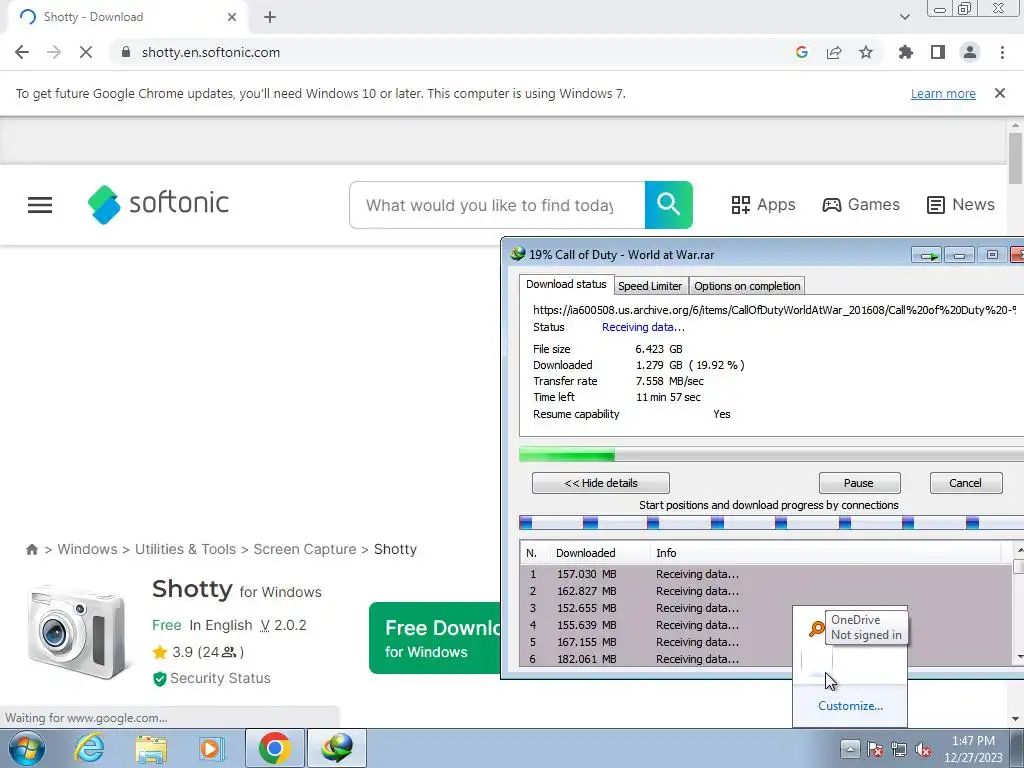1024x768 pixels.
Task: Click IDM window green arrow button
Action: [927, 255]
